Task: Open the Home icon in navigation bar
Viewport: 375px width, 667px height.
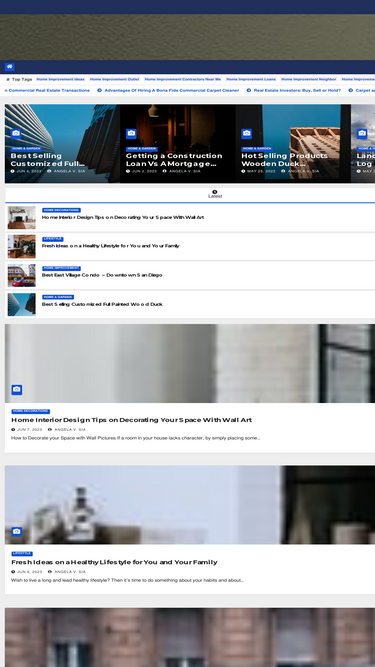Action: (9, 67)
